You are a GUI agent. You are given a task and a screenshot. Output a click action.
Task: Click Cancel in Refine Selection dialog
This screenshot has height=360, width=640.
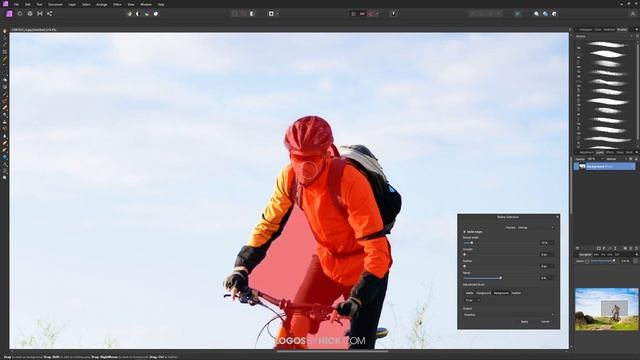pos(545,322)
